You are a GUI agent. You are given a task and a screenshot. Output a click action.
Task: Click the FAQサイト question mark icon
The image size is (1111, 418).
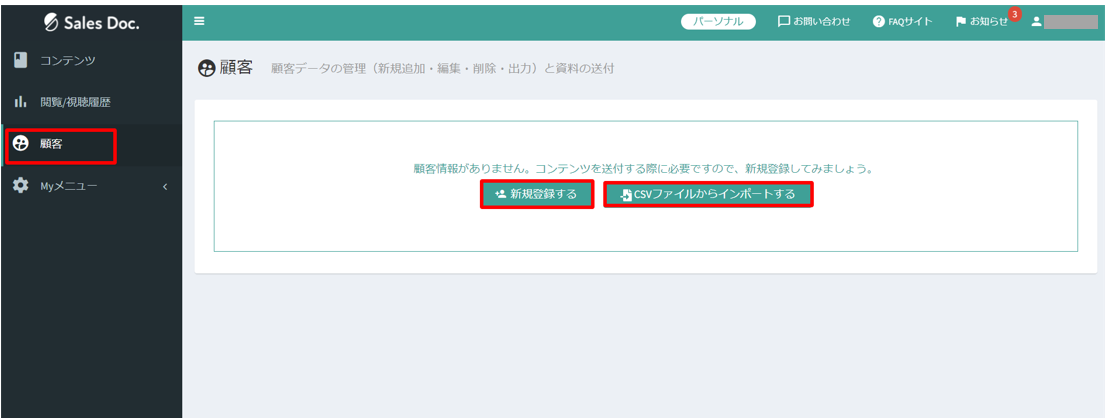(x=878, y=21)
